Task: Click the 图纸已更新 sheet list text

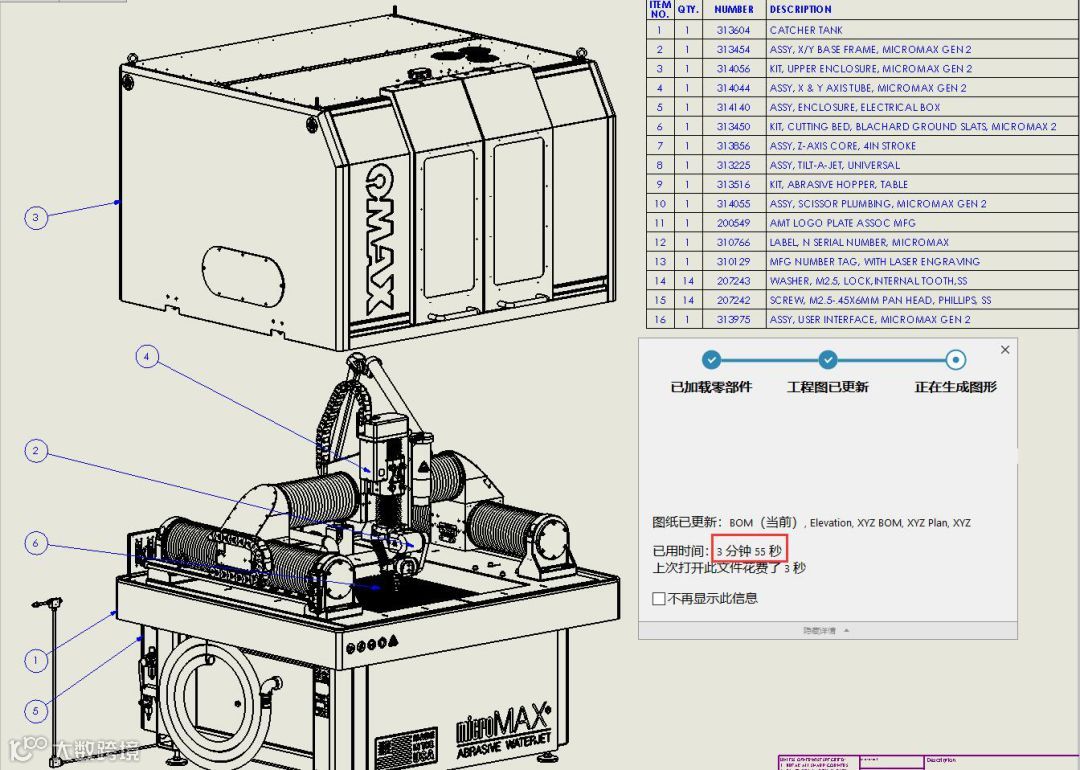Action: 811,523
